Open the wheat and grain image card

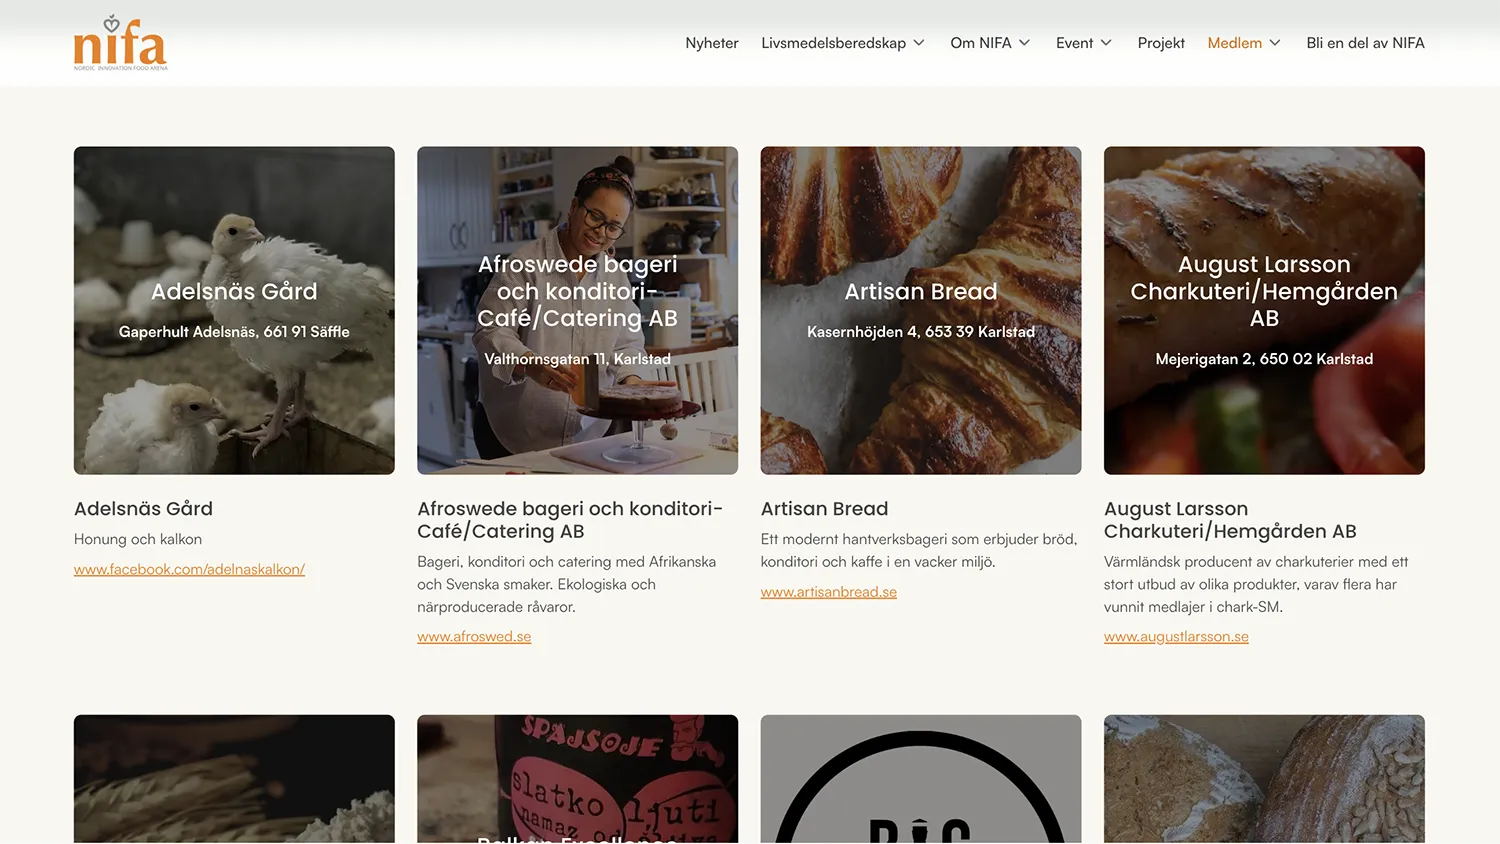click(234, 779)
